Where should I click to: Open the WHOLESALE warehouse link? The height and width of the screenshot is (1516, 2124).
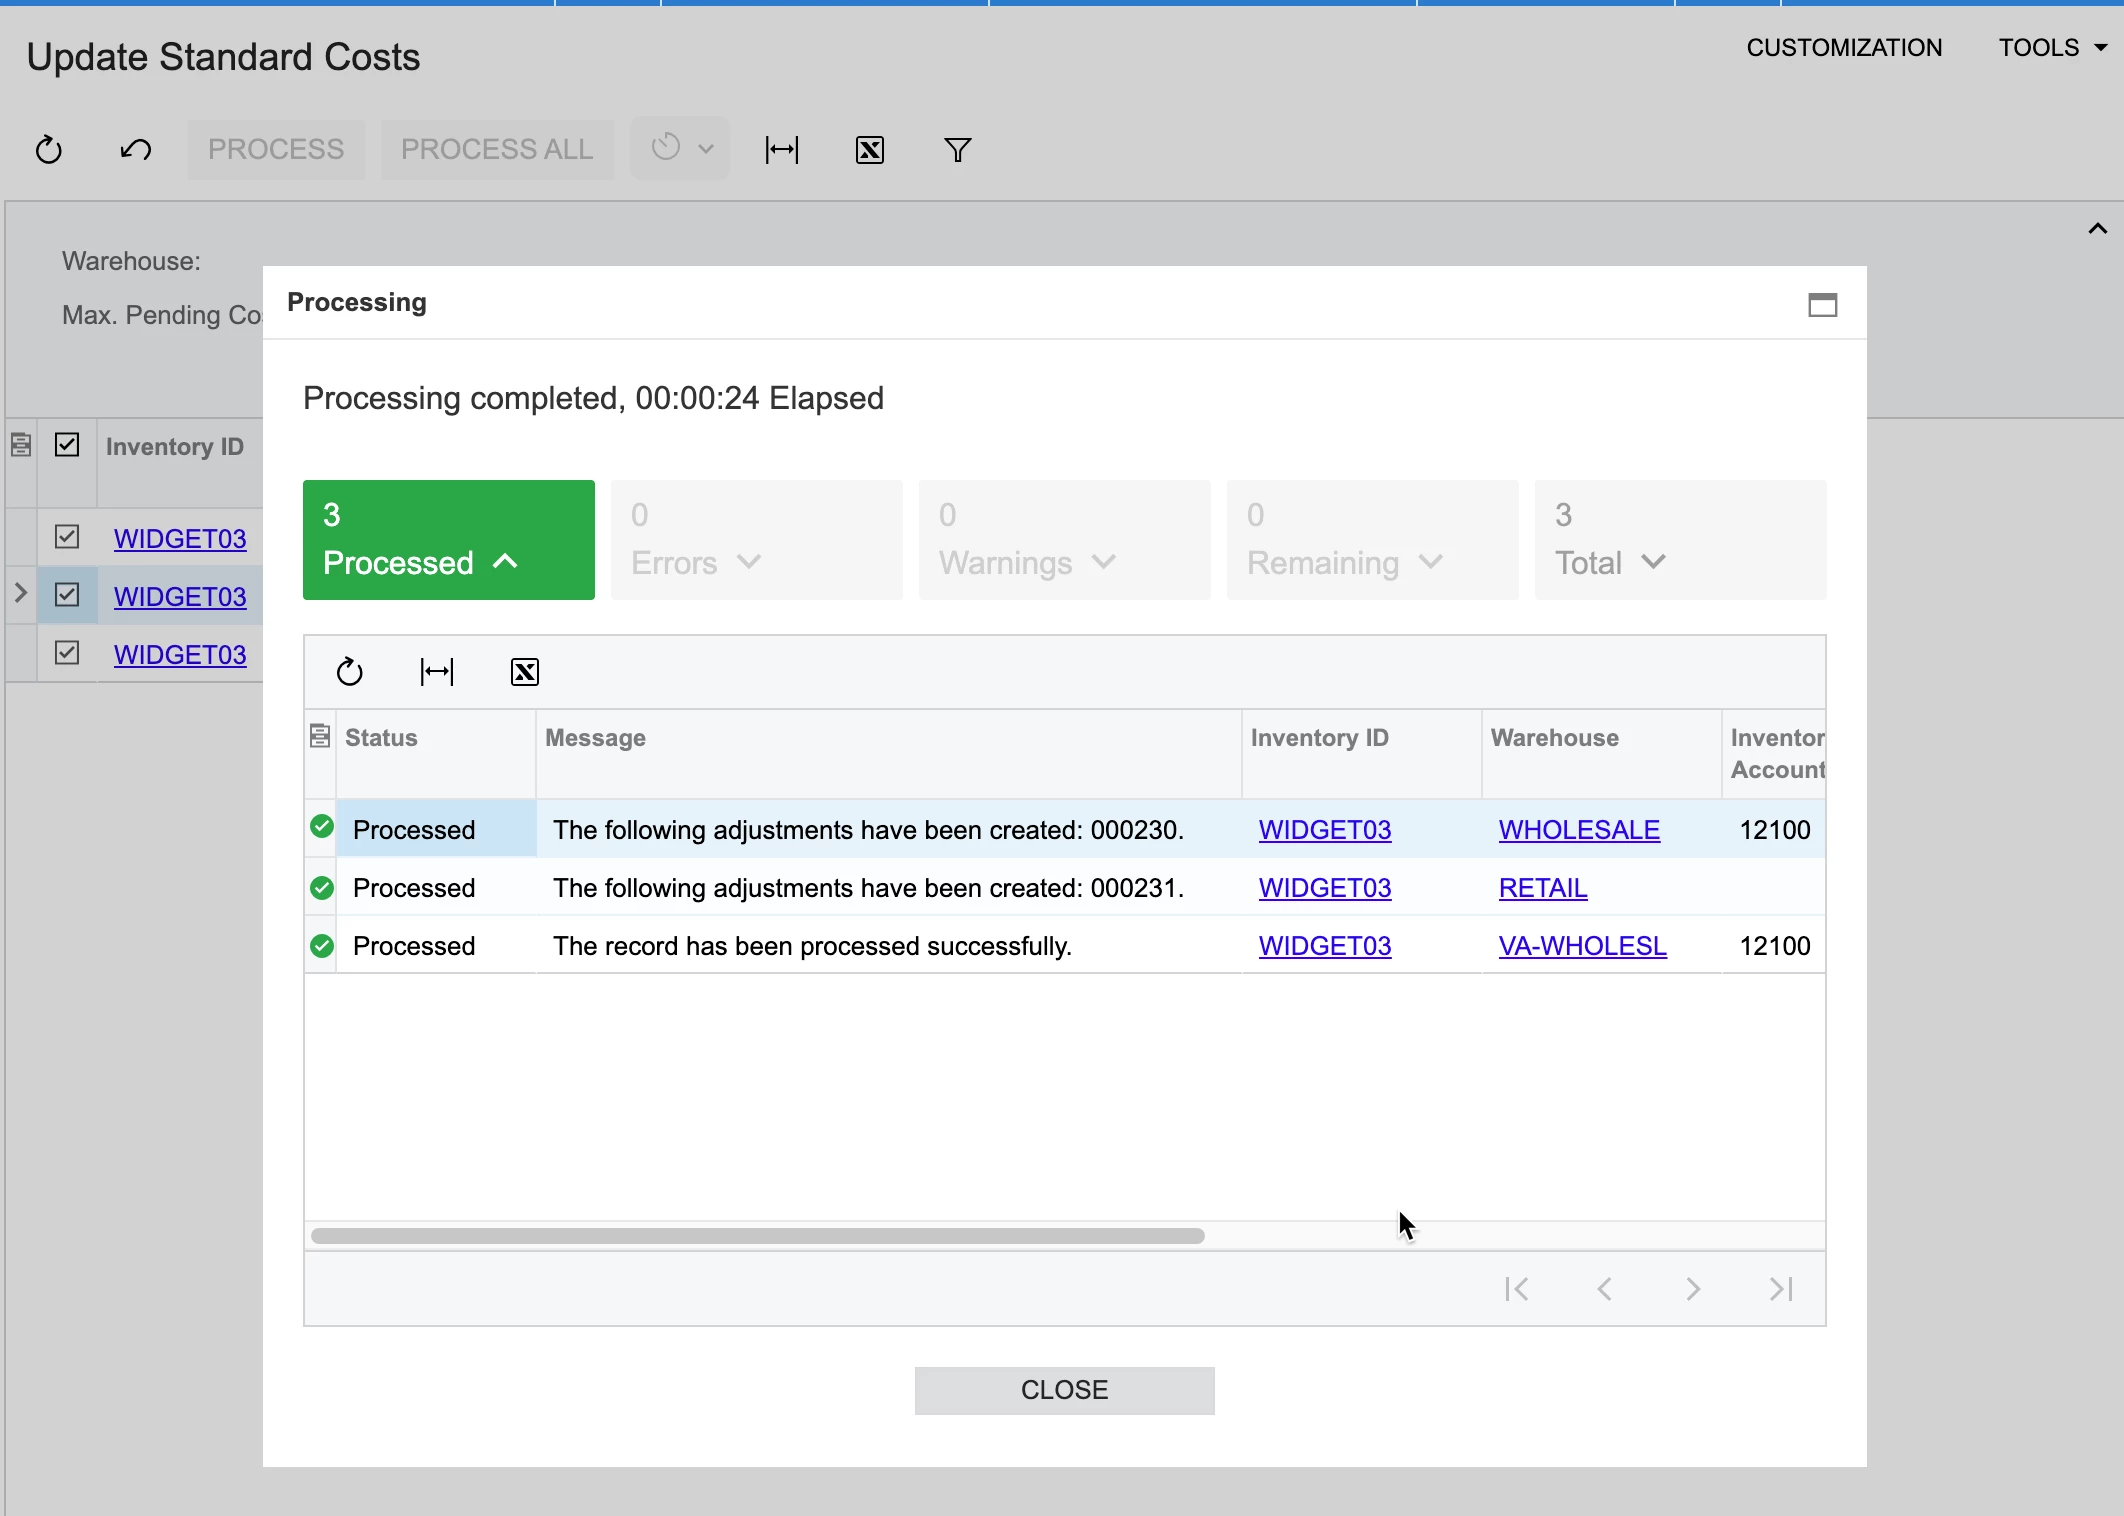click(x=1578, y=830)
